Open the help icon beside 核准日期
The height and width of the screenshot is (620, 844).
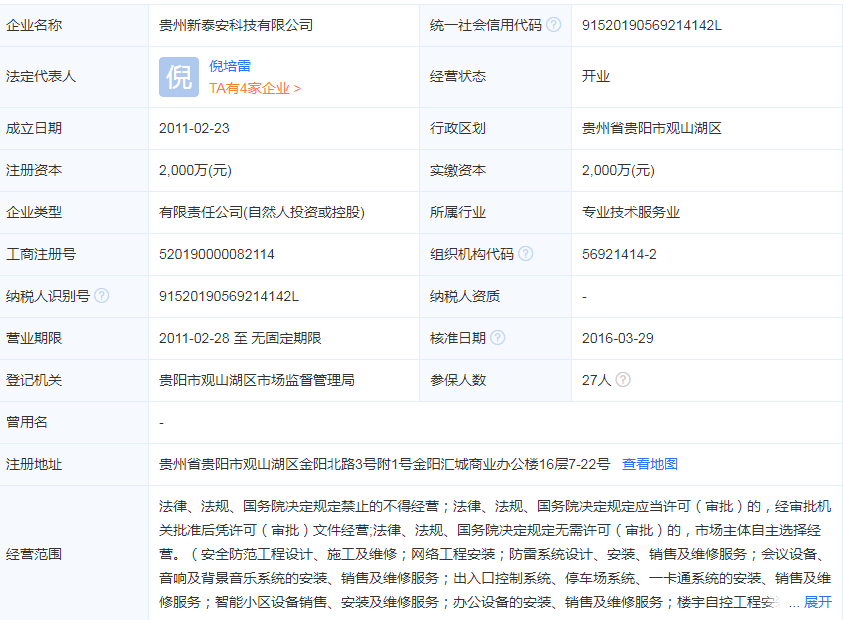498,337
